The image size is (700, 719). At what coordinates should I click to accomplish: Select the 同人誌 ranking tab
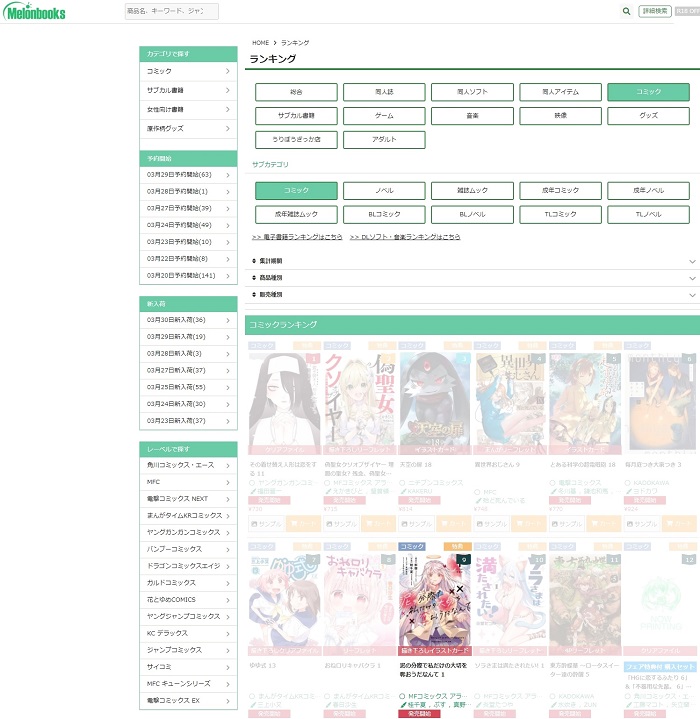coord(384,92)
